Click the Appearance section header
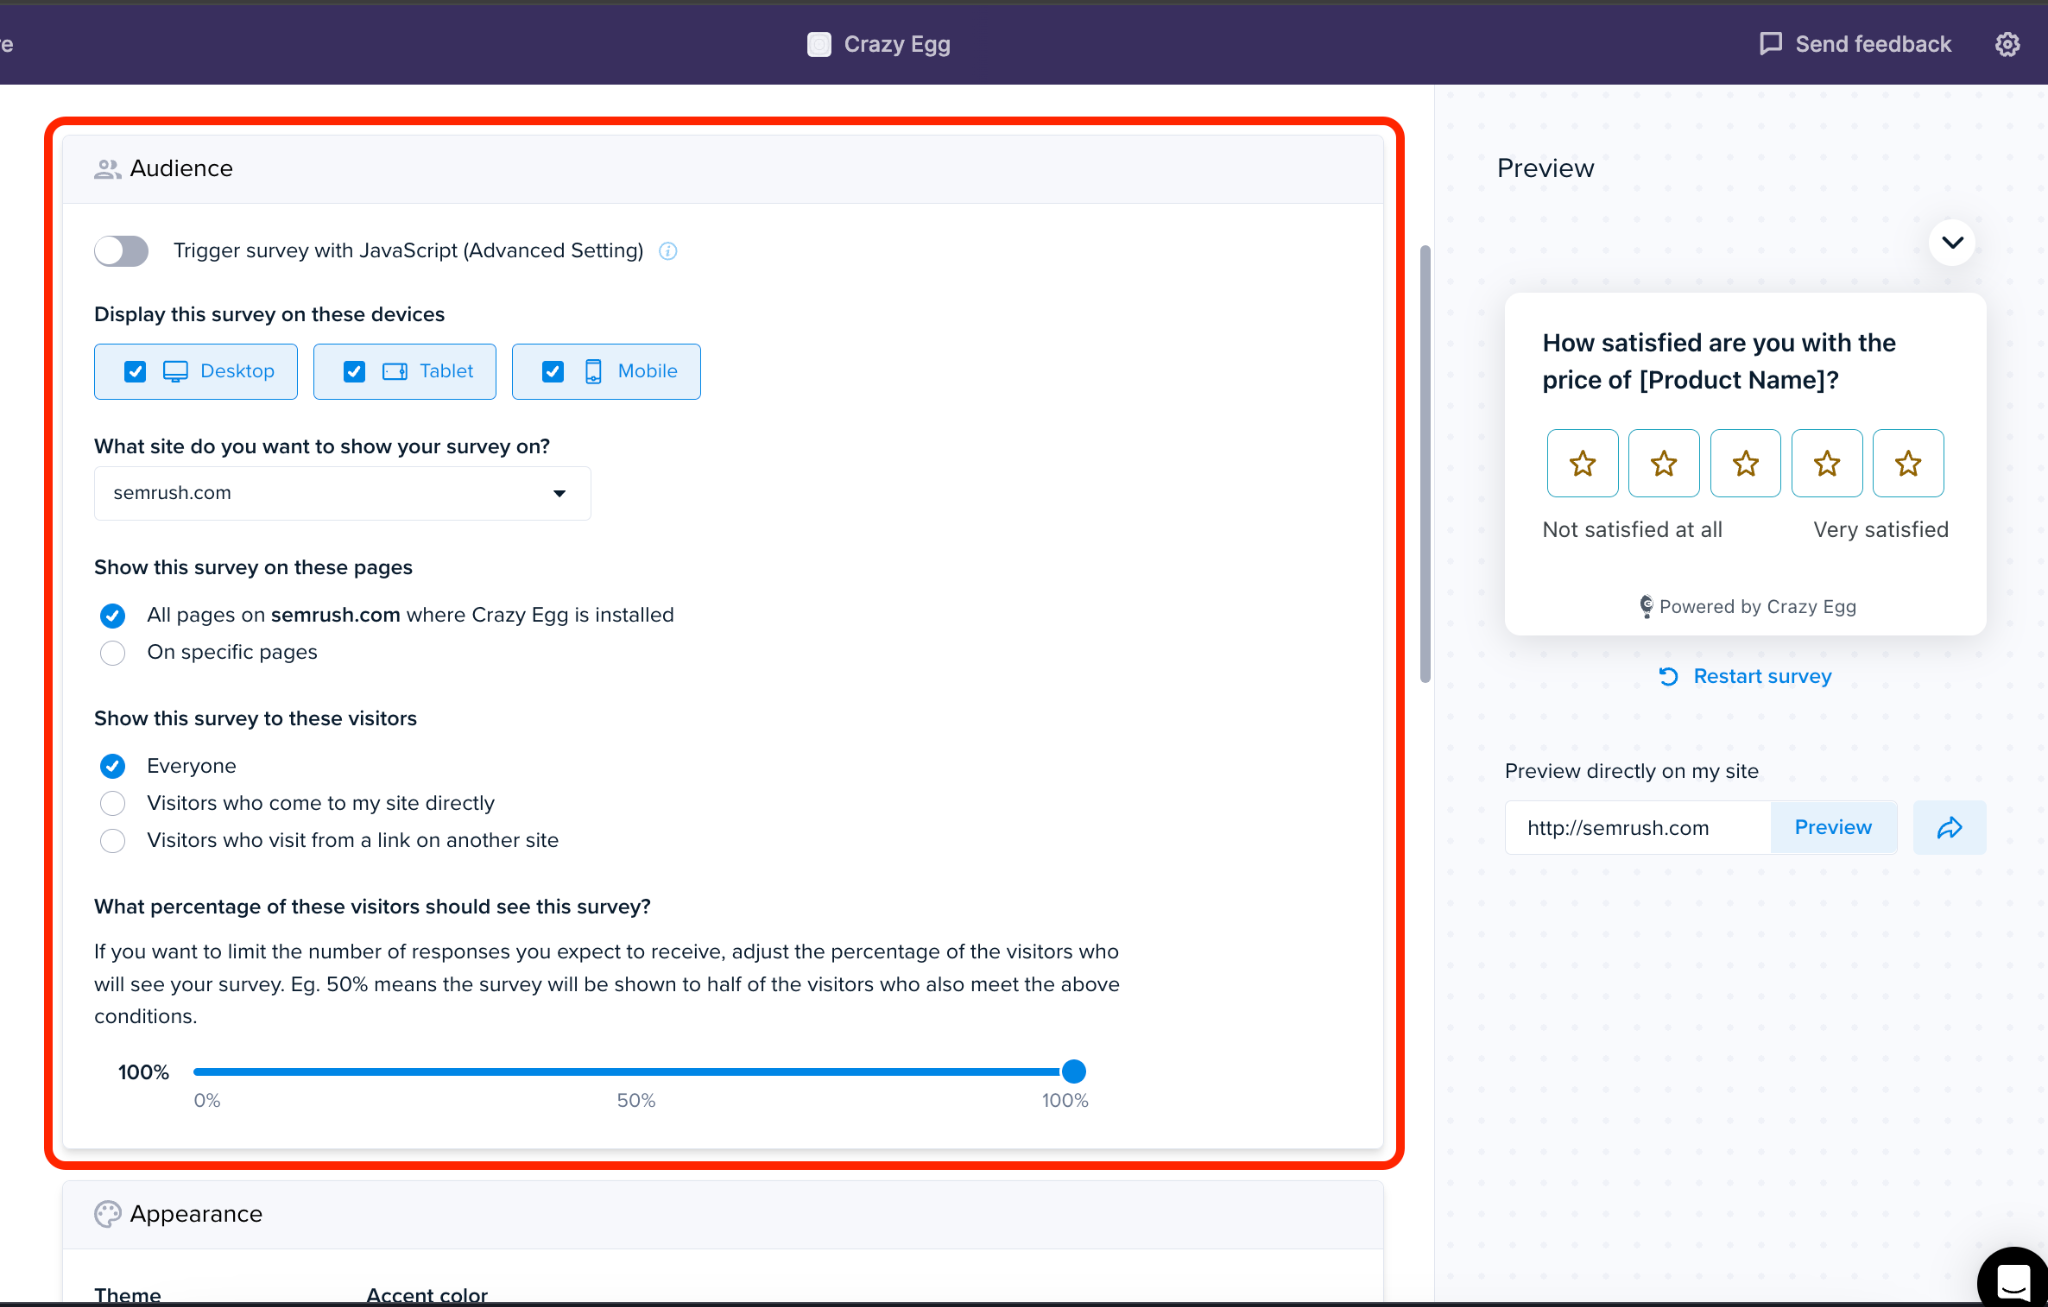The height and width of the screenshot is (1307, 2048). [723, 1214]
